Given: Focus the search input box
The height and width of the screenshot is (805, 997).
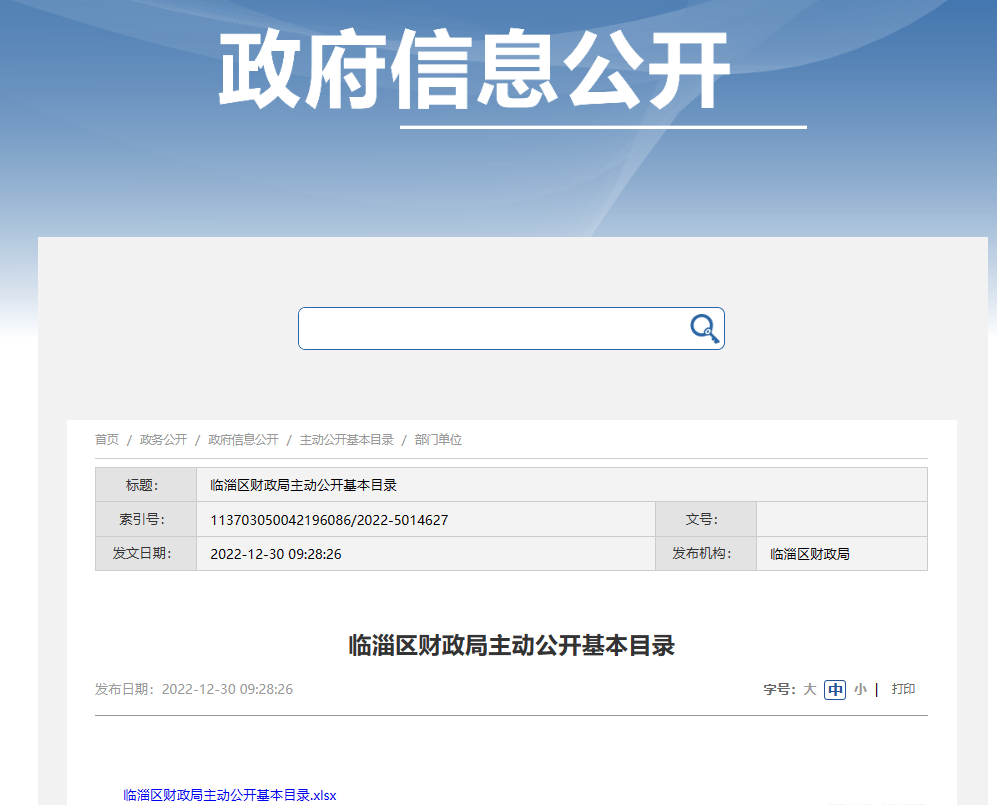Looking at the screenshot, I should (x=490, y=329).
